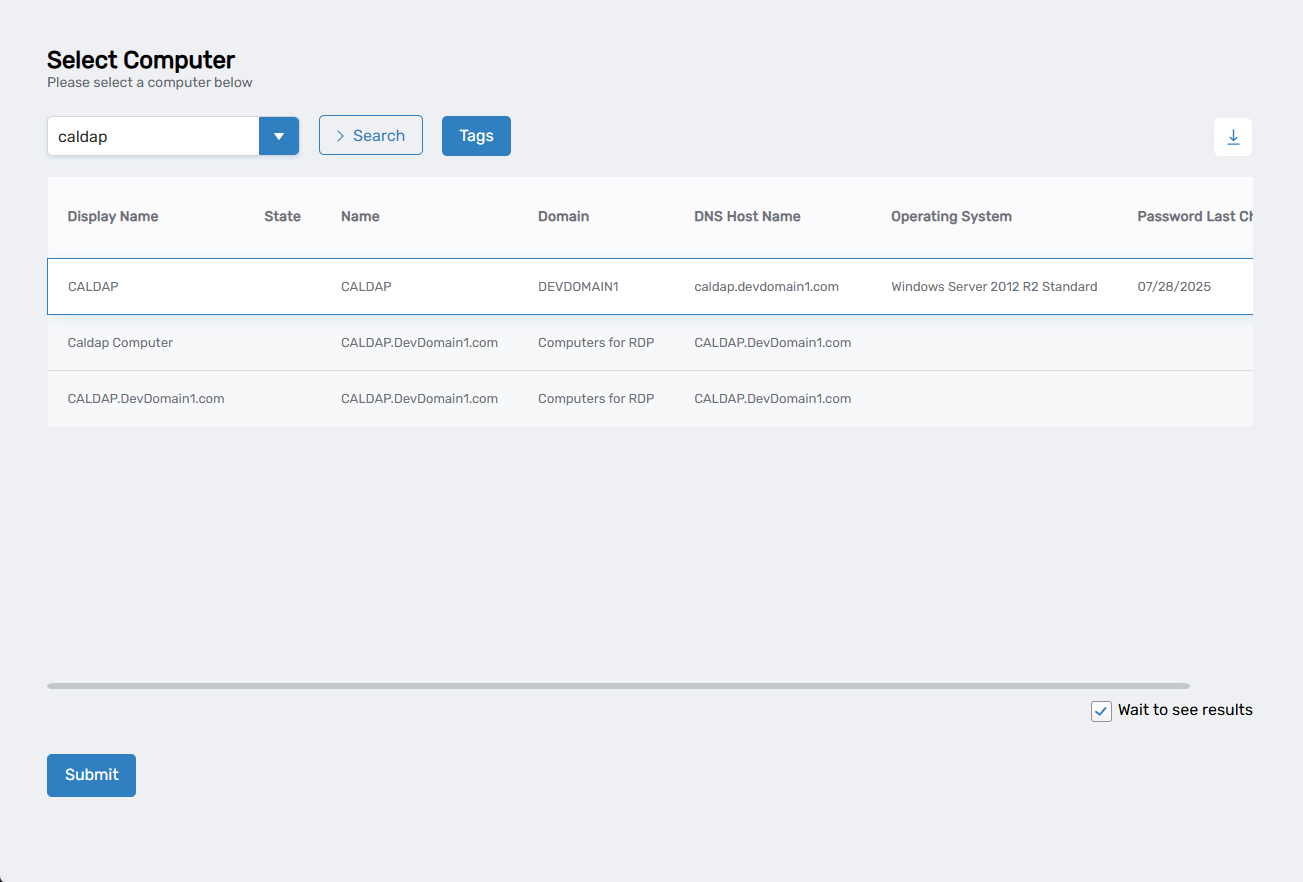Select the row displaying CALDAP.DevDomain1.com
This screenshot has width=1303, height=882.
[146, 399]
